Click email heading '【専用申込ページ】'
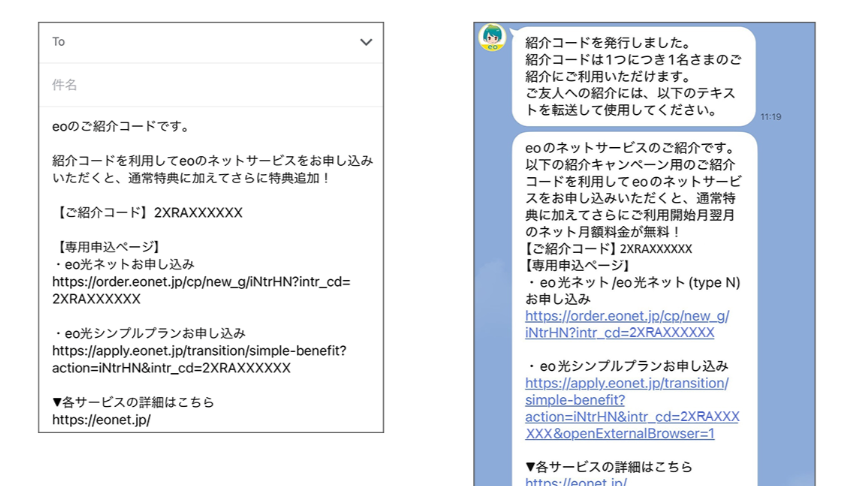The width and height of the screenshot is (859, 486). (x=108, y=247)
